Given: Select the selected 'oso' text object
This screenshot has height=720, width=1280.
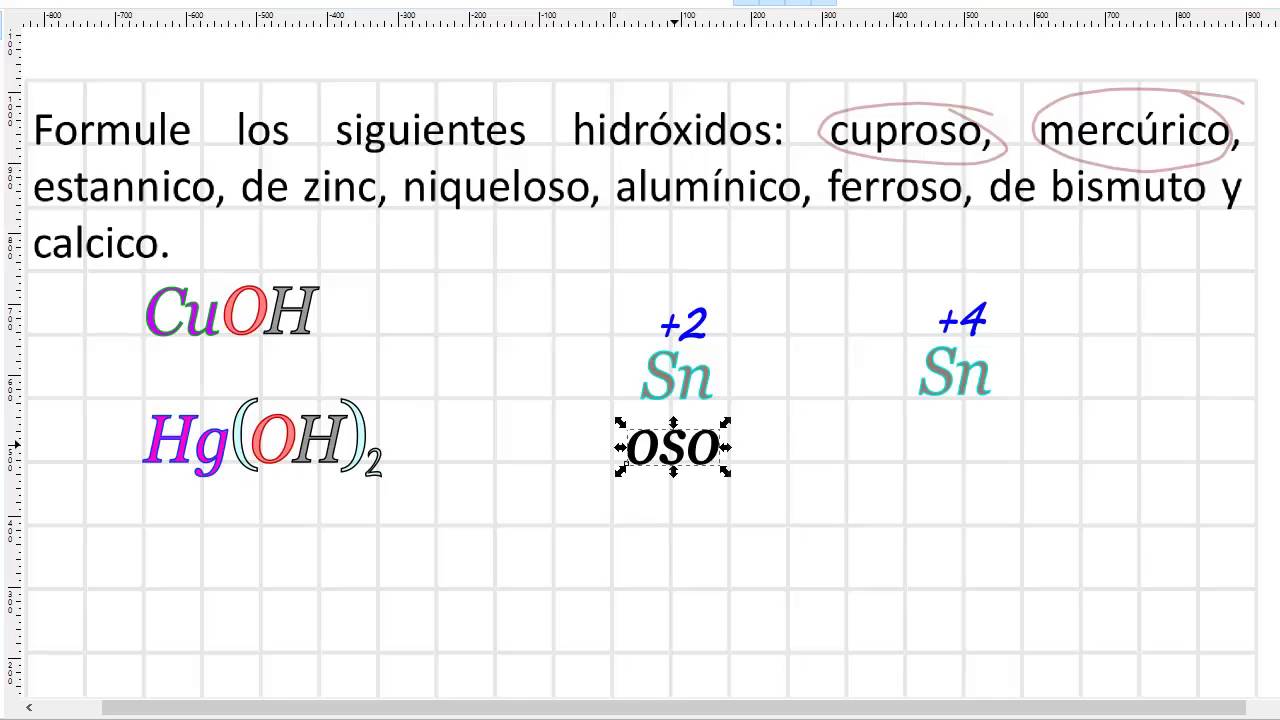Looking at the screenshot, I should [x=673, y=447].
